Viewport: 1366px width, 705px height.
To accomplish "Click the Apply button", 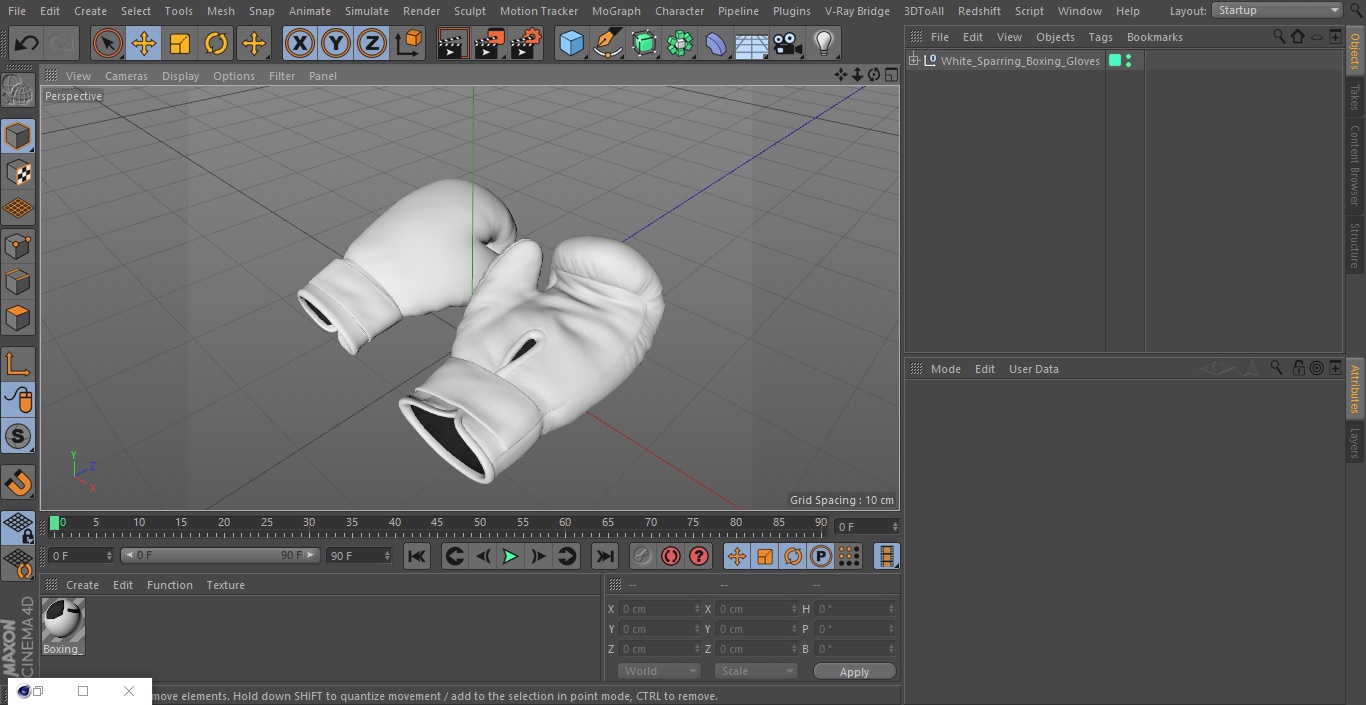I will click(x=854, y=672).
